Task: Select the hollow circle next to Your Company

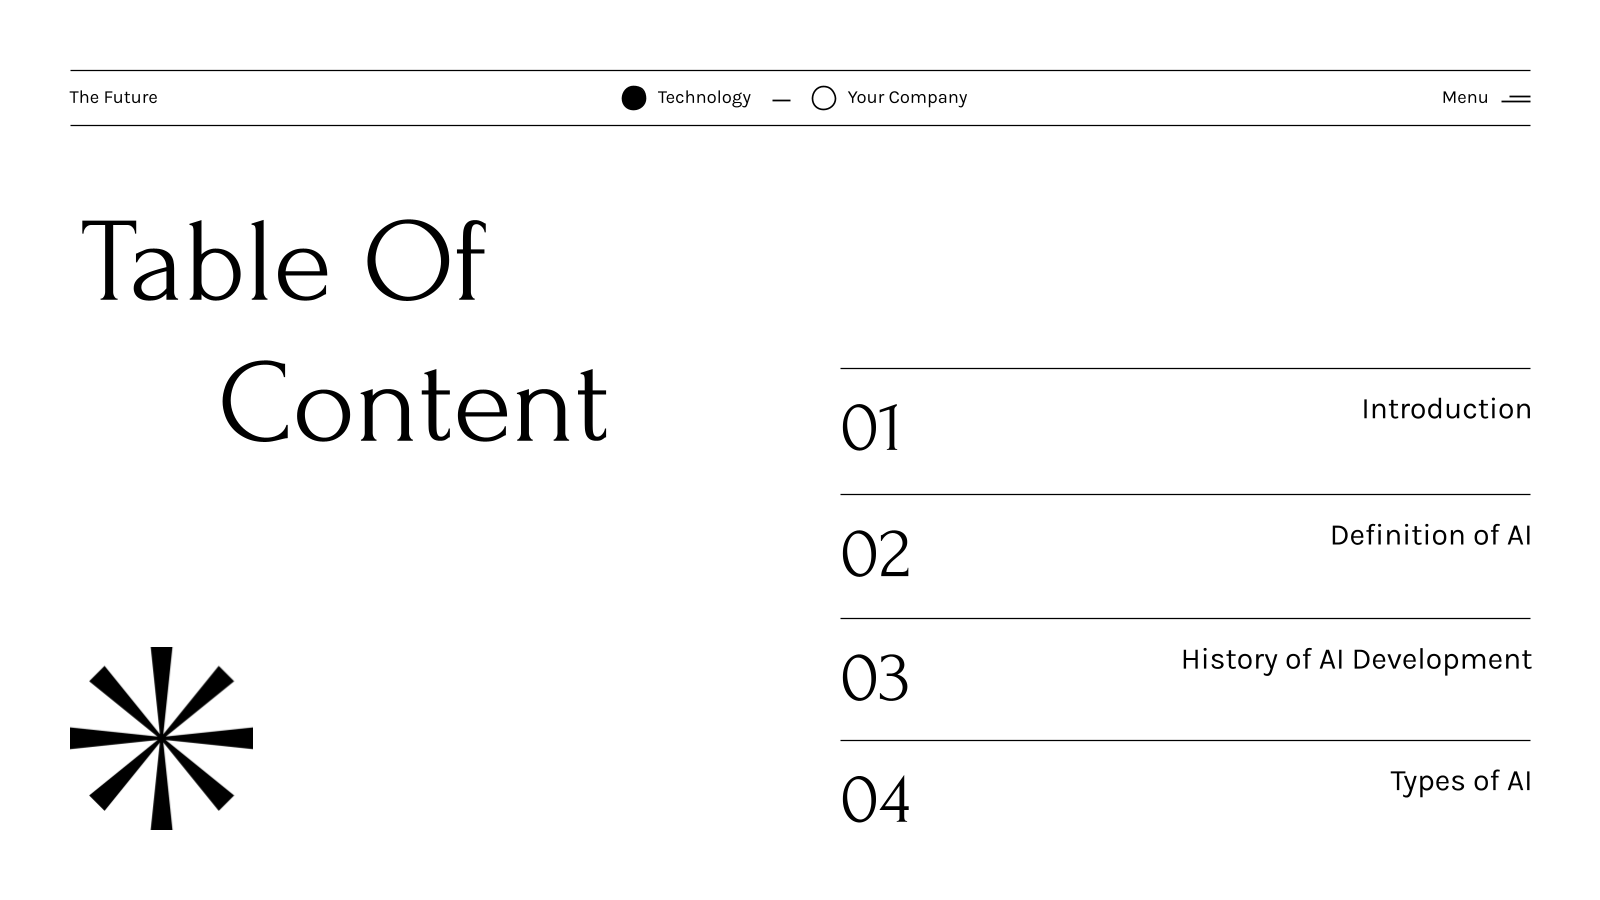Action: pyautogui.click(x=824, y=98)
